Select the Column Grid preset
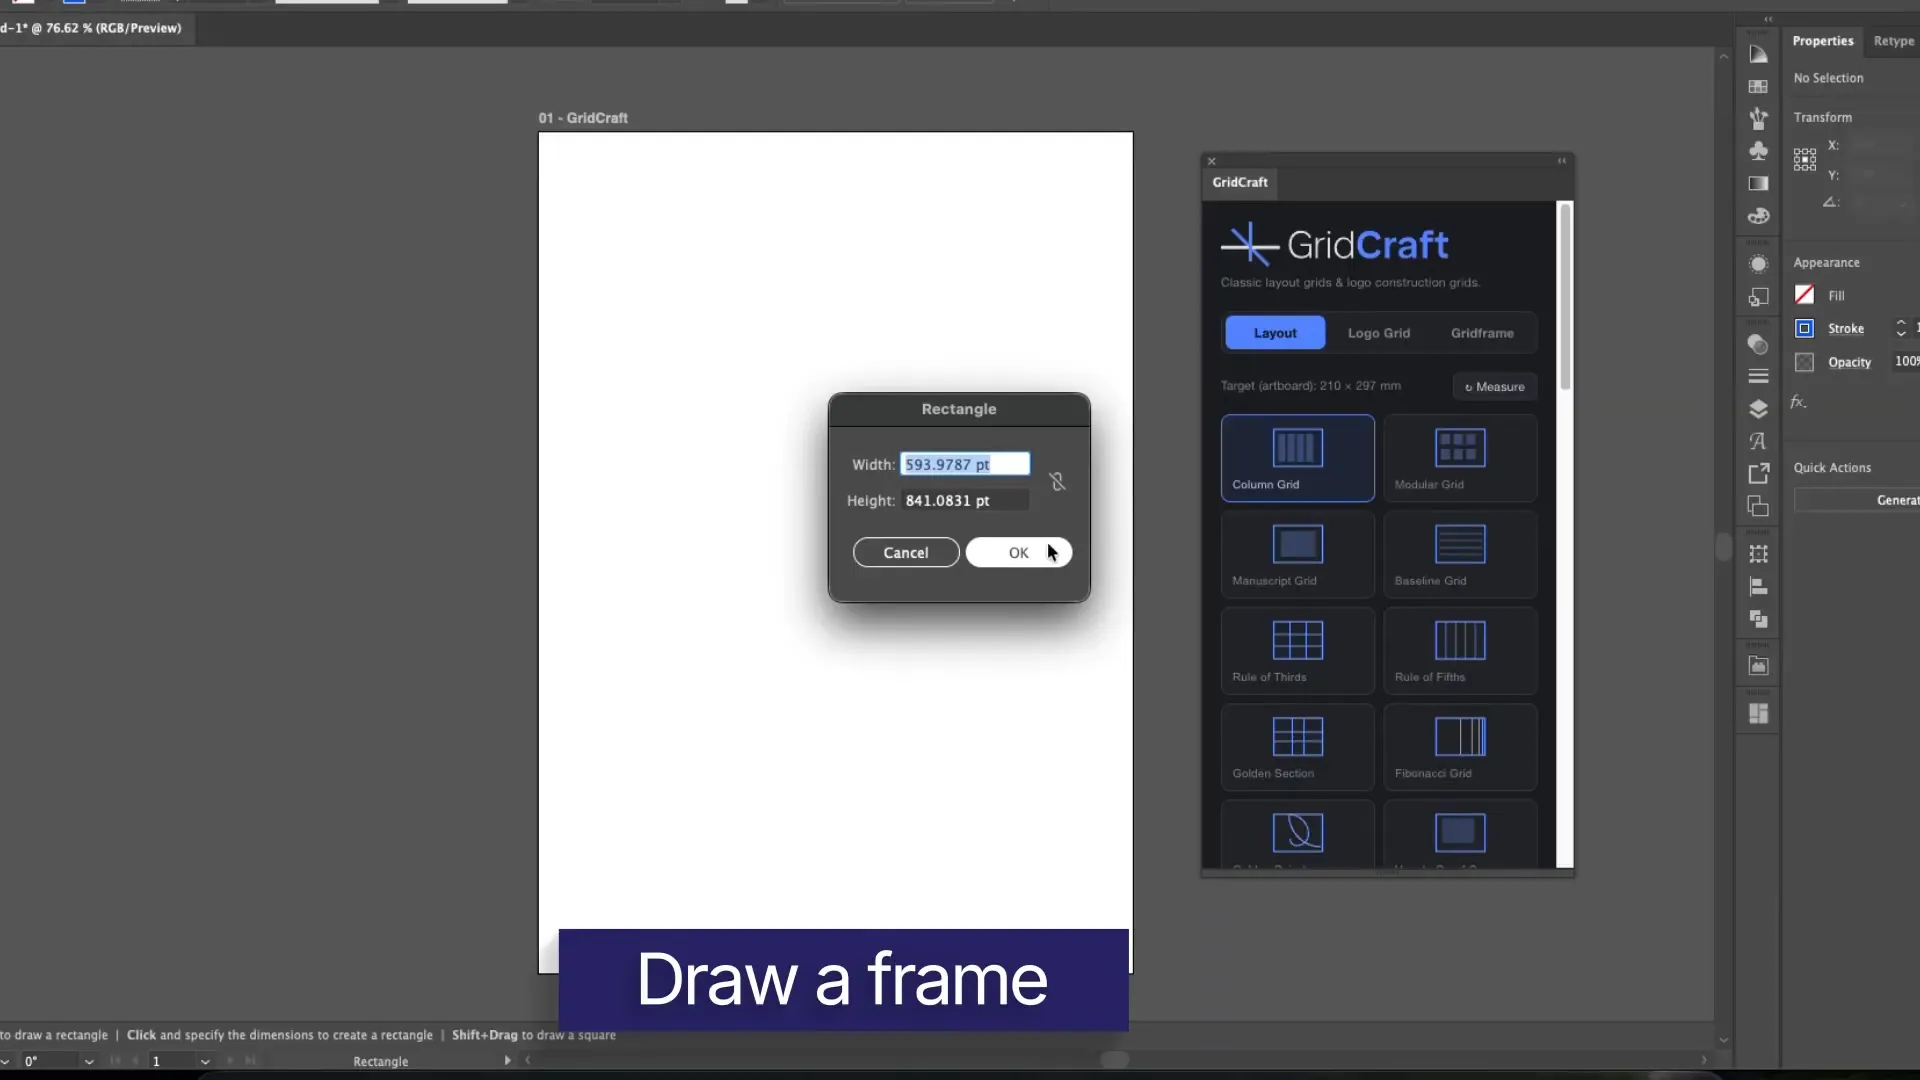 (1298, 458)
